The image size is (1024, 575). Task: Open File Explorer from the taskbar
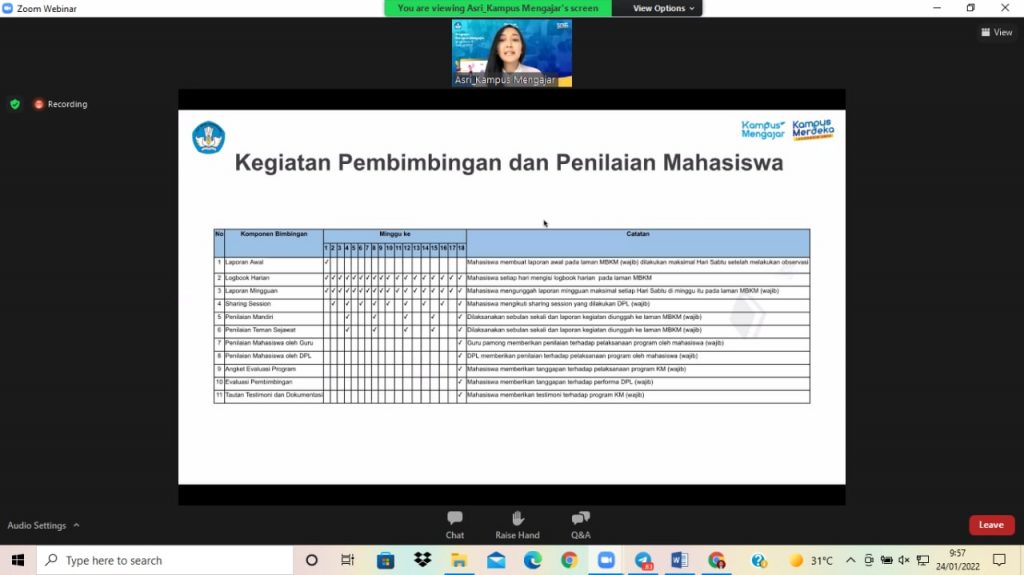pyautogui.click(x=459, y=560)
